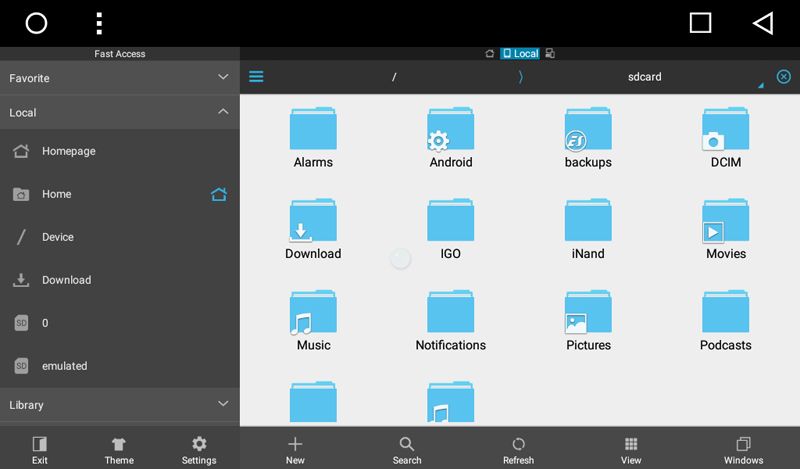The height and width of the screenshot is (469, 800).
Task: Tap the Exit button
Action: pyautogui.click(x=40, y=450)
